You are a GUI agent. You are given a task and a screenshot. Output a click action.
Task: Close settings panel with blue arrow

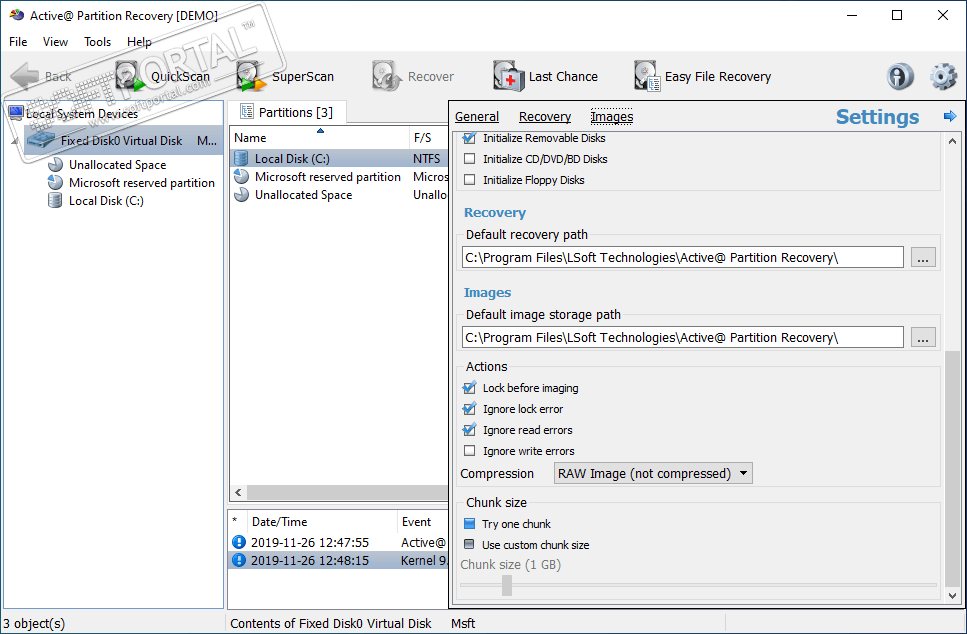pos(950,116)
